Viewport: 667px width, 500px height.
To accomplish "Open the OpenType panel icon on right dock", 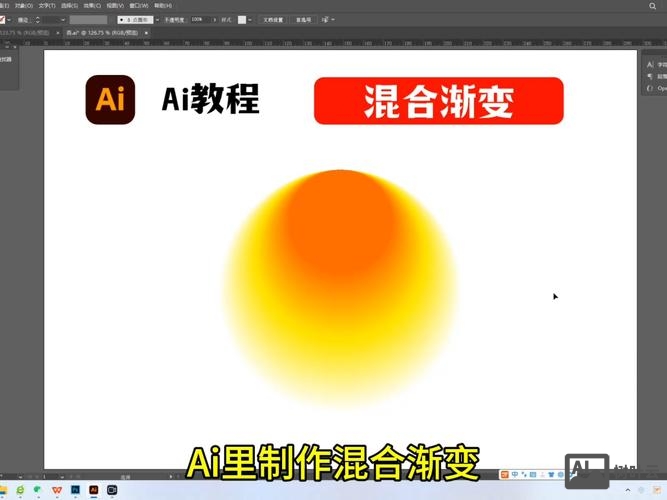I will (x=650, y=89).
